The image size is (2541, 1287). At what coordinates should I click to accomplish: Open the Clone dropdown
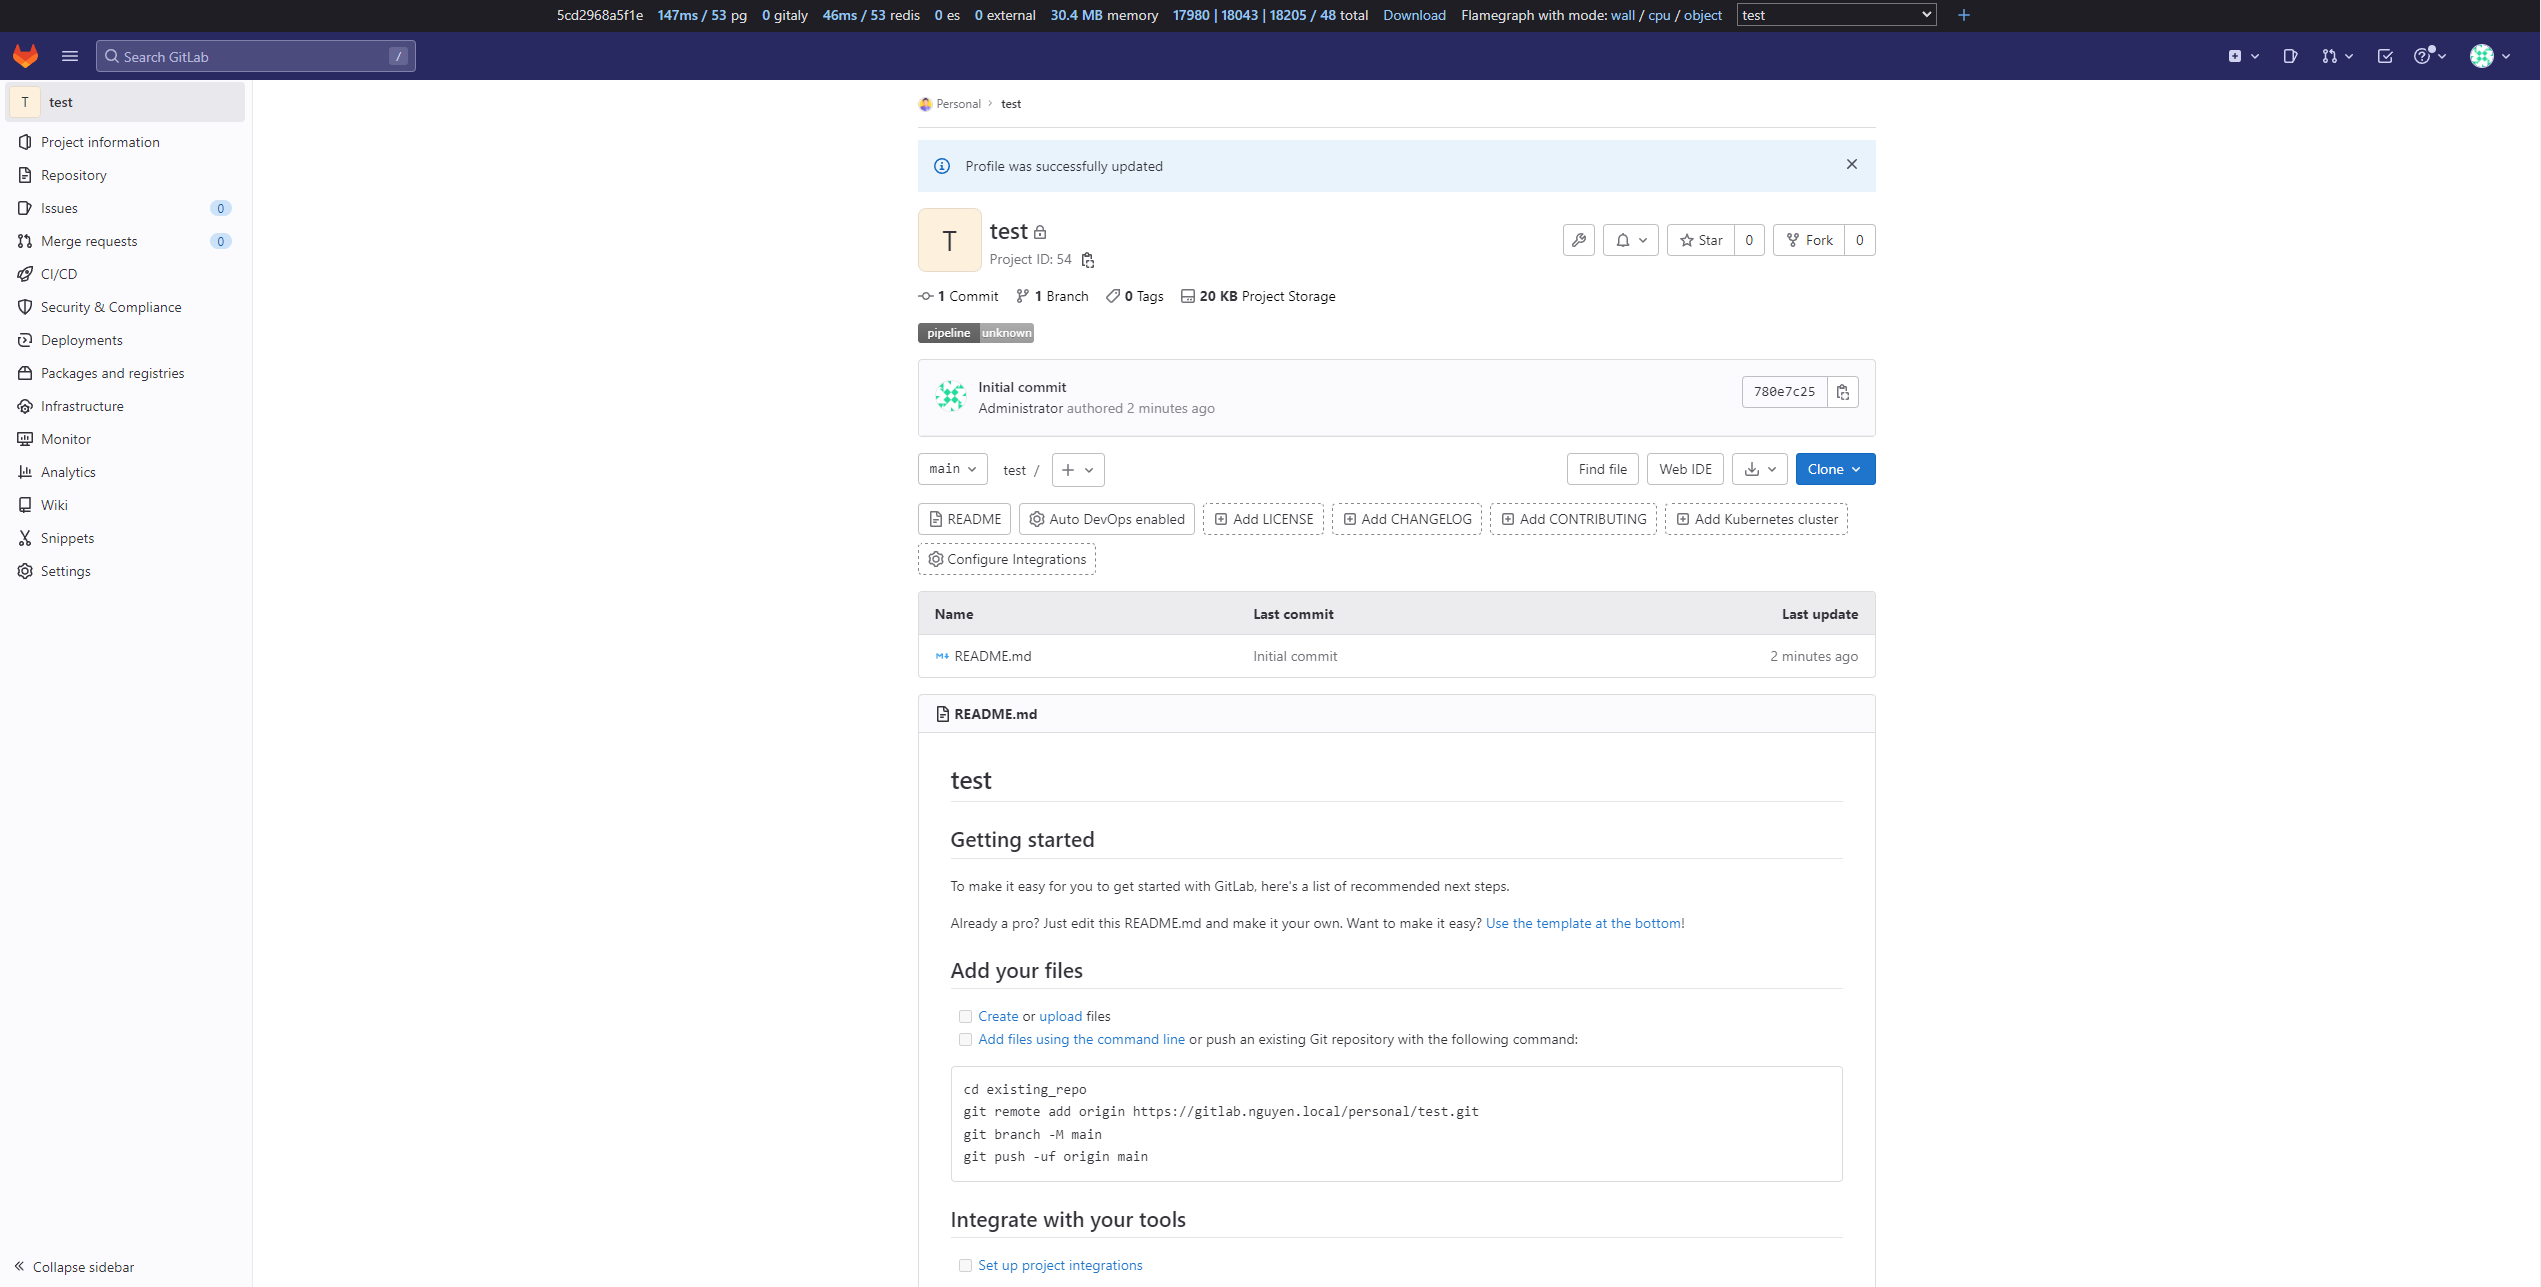pyautogui.click(x=1835, y=469)
